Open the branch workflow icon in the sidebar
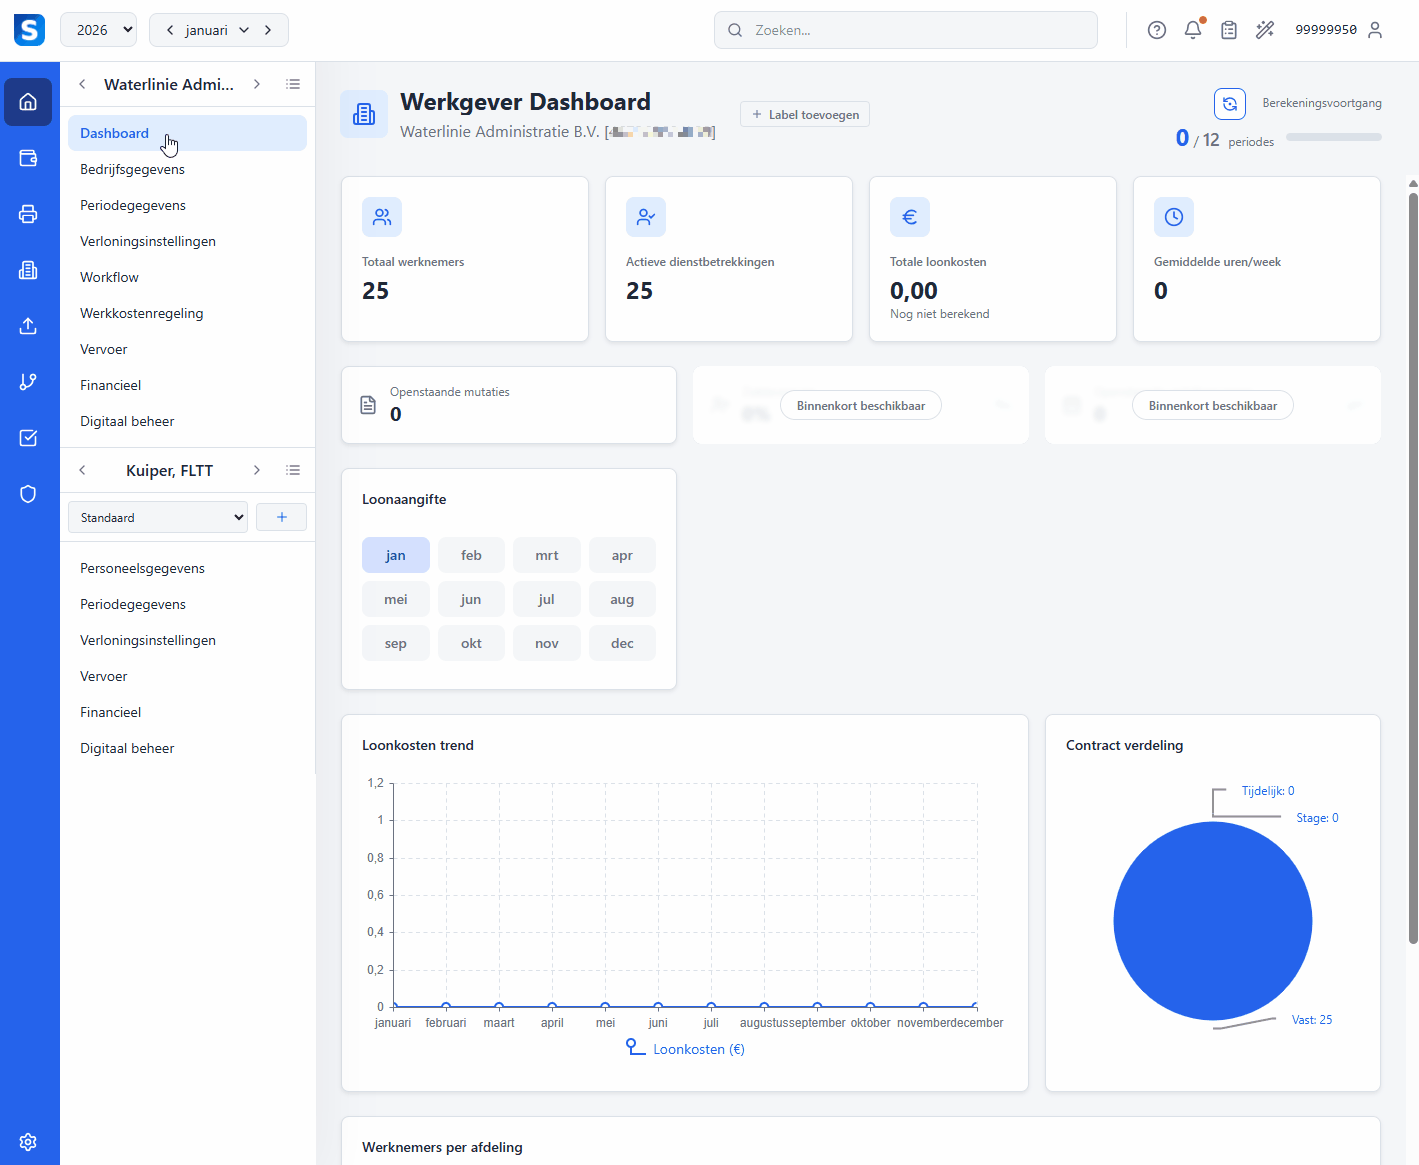Viewport: 1419px width, 1165px height. pyautogui.click(x=28, y=382)
